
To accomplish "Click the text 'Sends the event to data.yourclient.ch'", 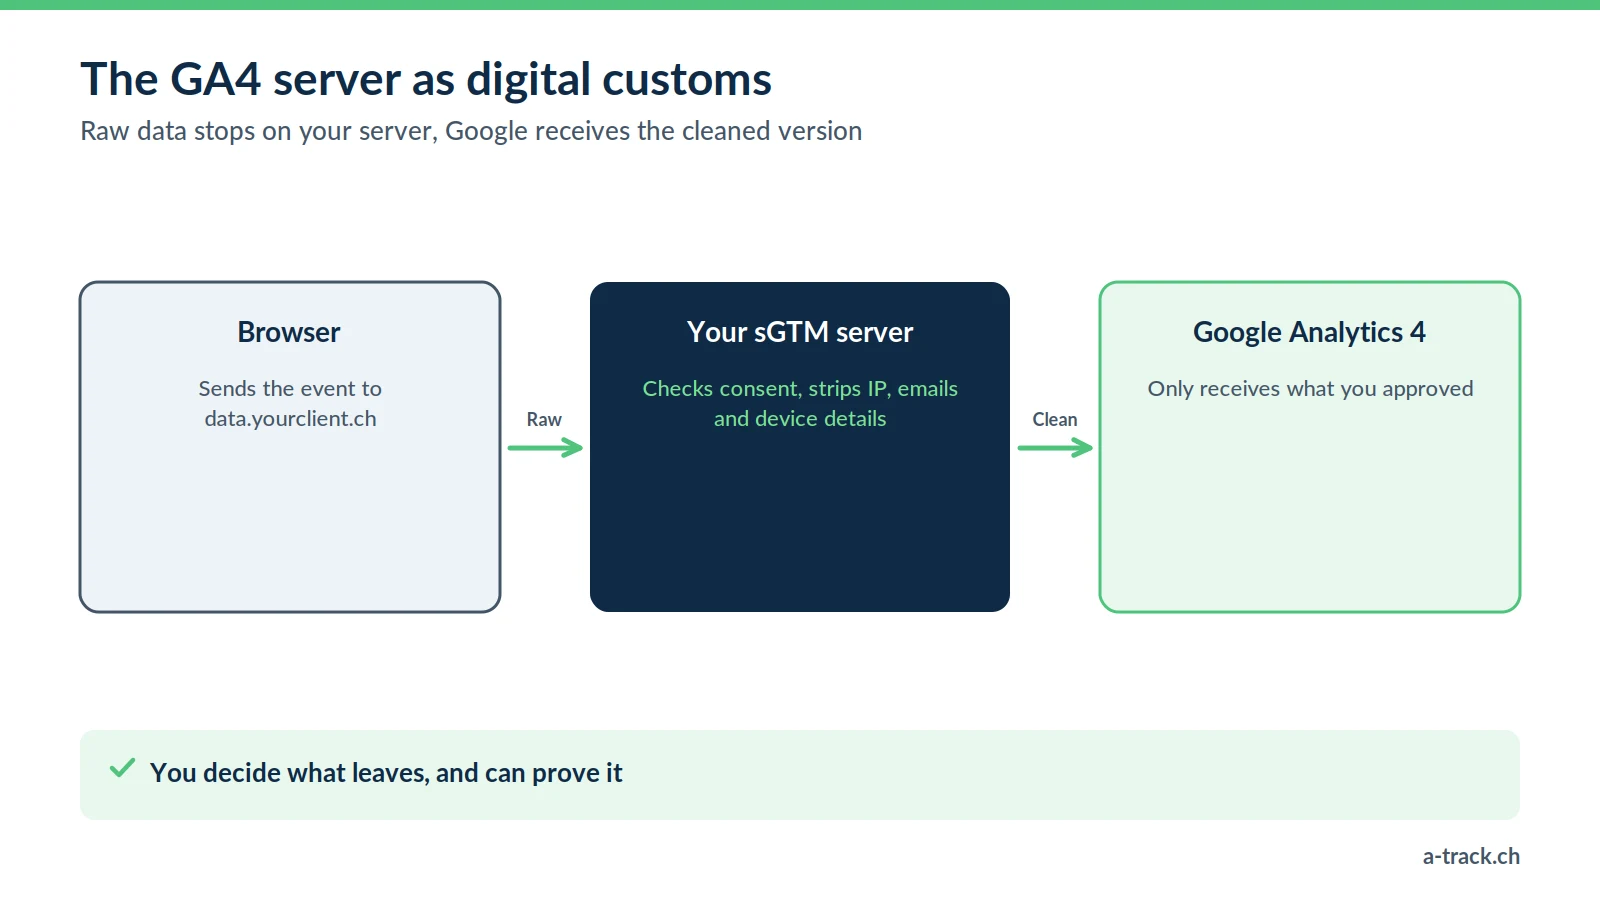I will pyautogui.click(x=290, y=403).
